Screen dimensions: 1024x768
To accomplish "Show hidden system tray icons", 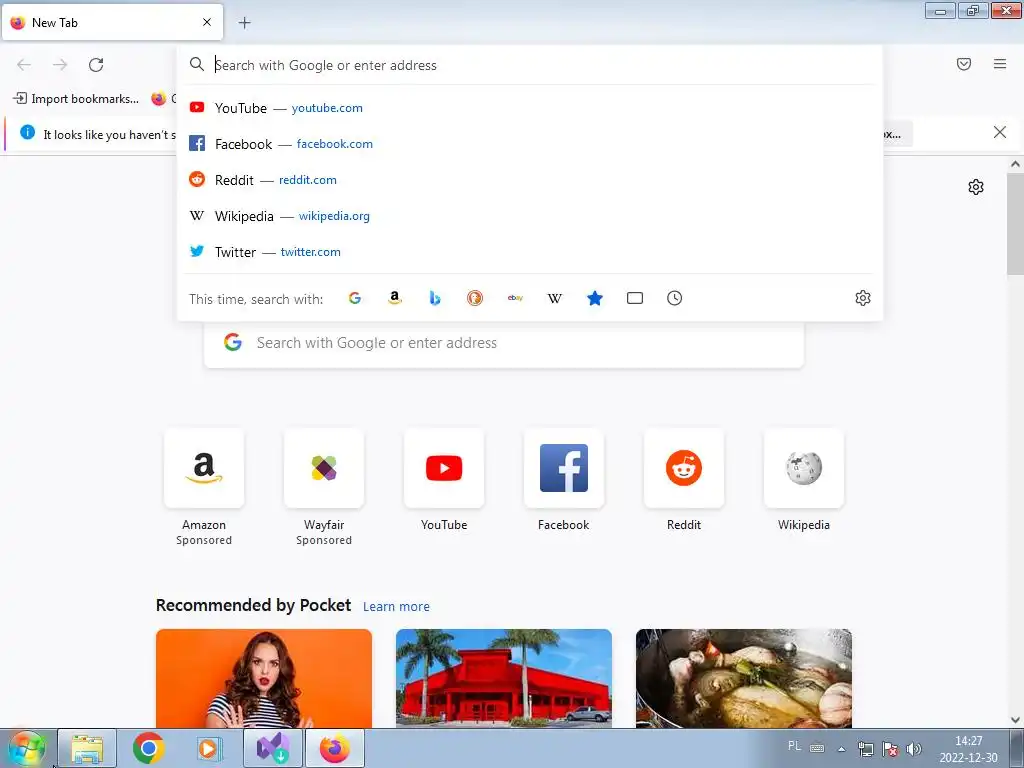I will [x=842, y=749].
